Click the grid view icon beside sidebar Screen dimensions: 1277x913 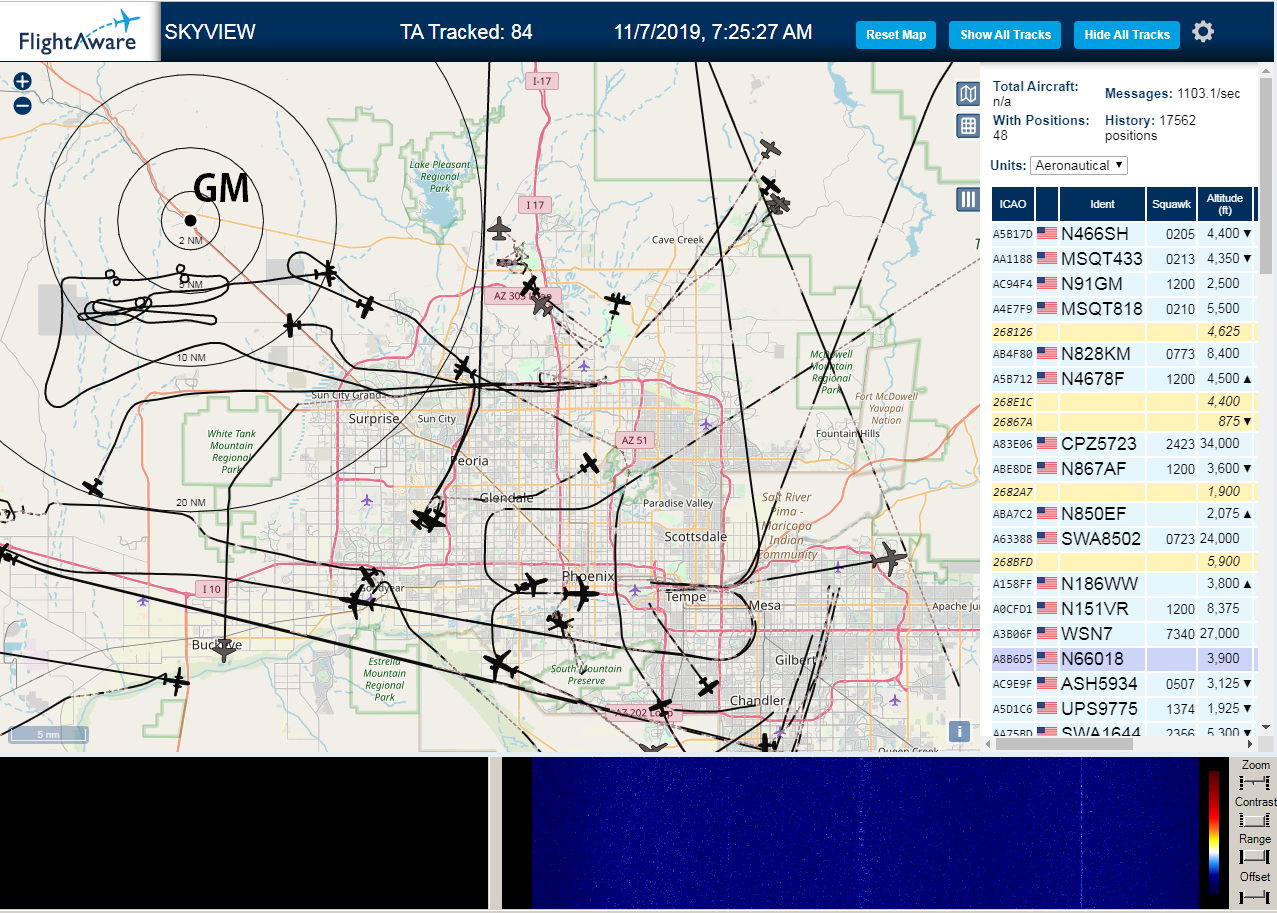(x=968, y=126)
